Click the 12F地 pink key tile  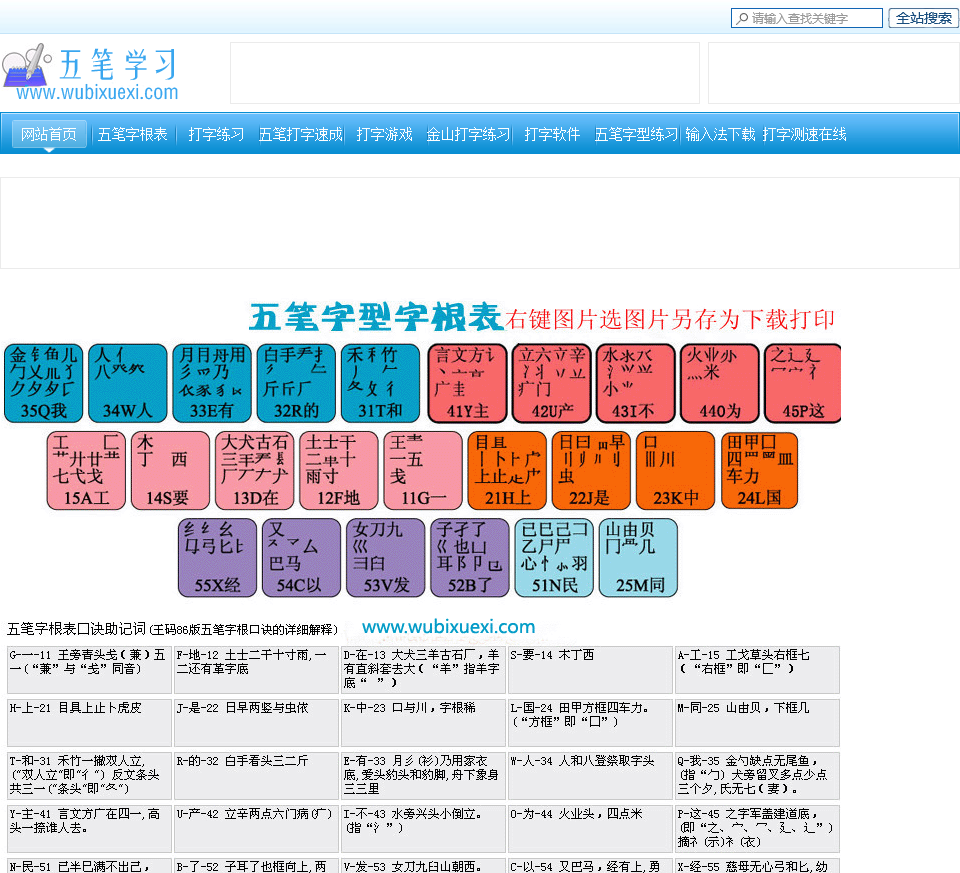pyautogui.click(x=339, y=470)
